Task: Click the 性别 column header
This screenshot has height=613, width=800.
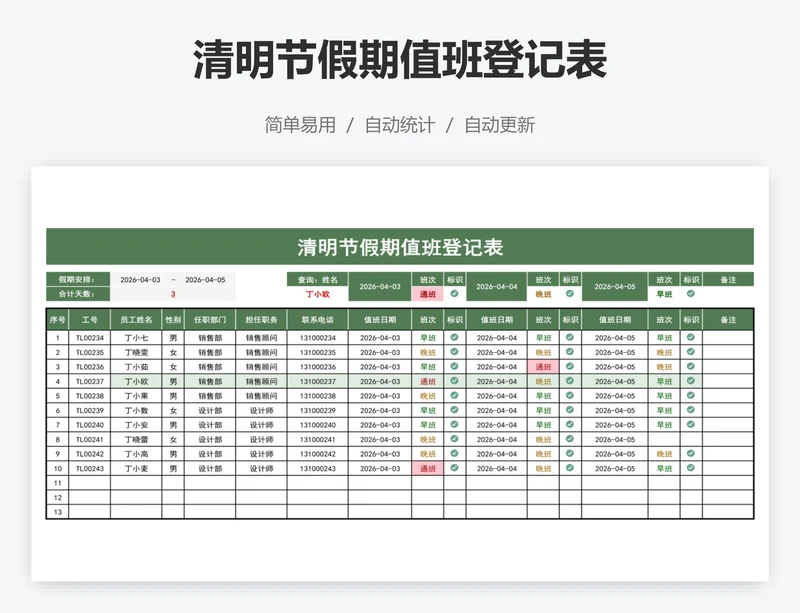Action: (x=173, y=320)
